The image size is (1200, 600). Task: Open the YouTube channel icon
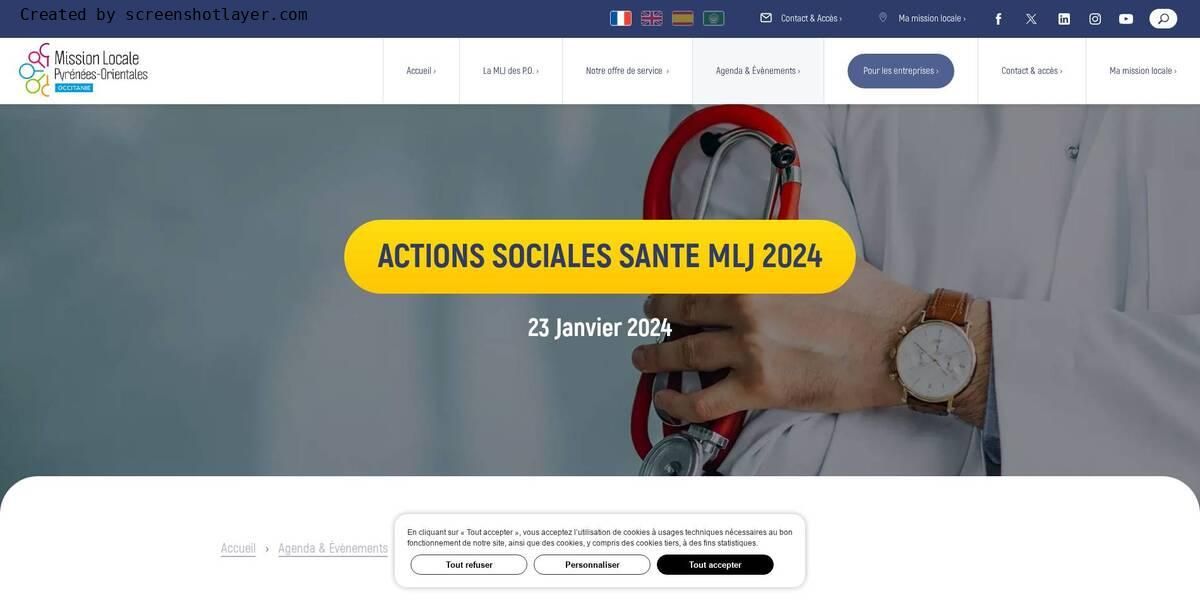pos(1126,18)
